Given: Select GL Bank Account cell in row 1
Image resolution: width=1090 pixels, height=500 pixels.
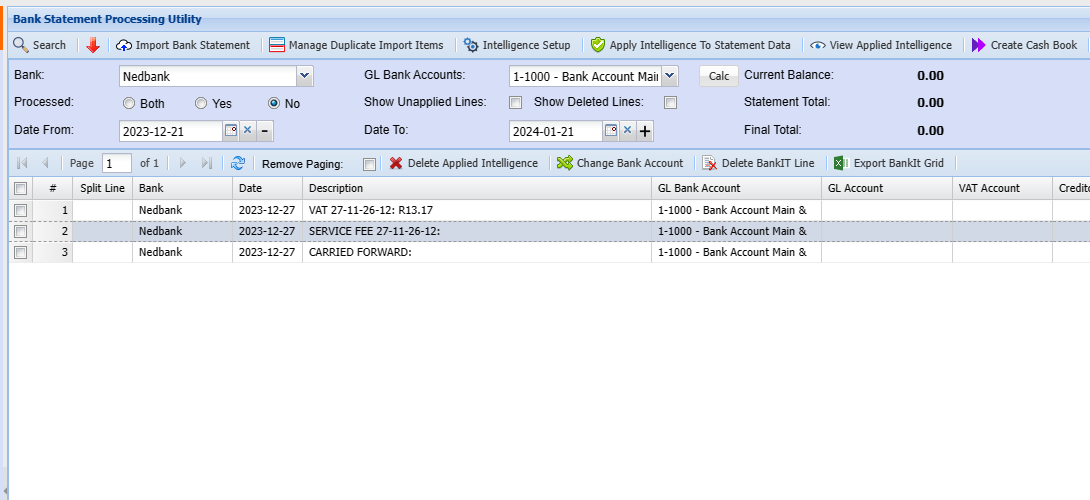Looking at the screenshot, I should 737,210.
